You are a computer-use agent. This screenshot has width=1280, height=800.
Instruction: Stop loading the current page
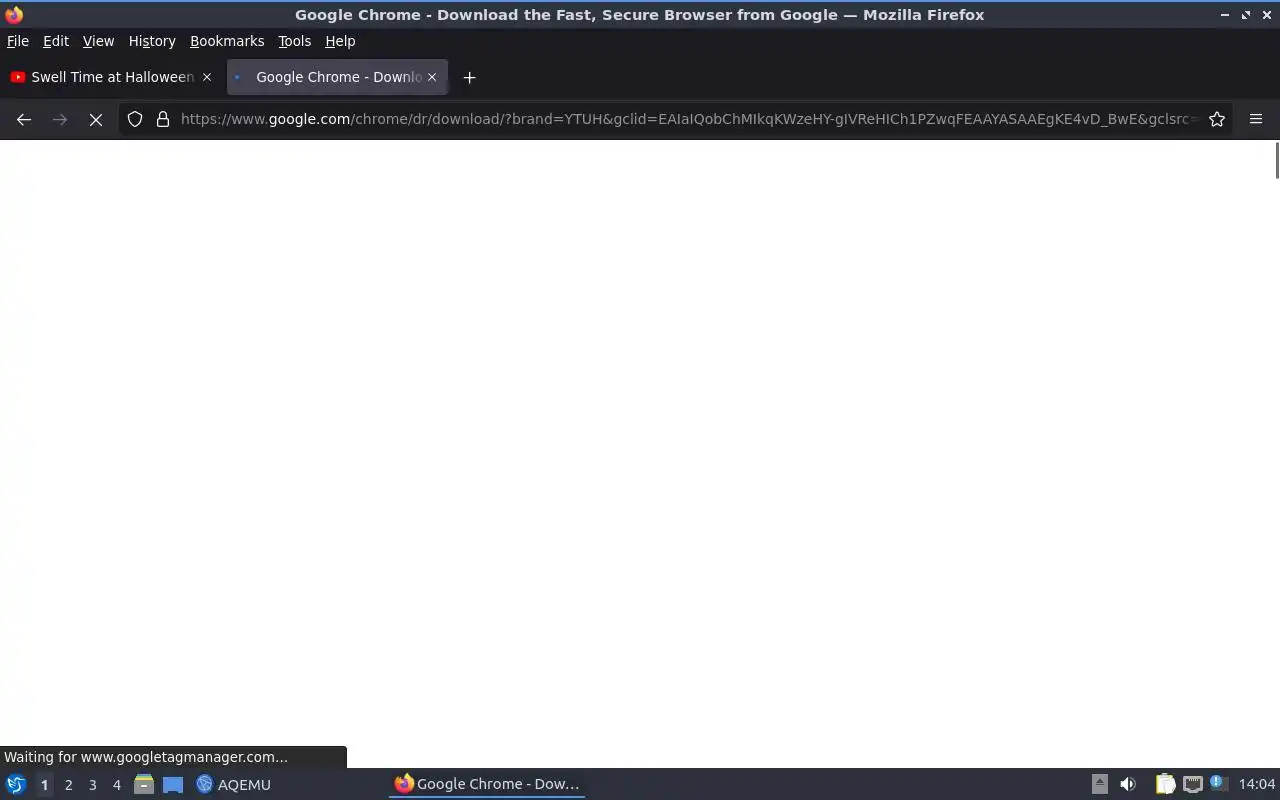click(96, 119)
